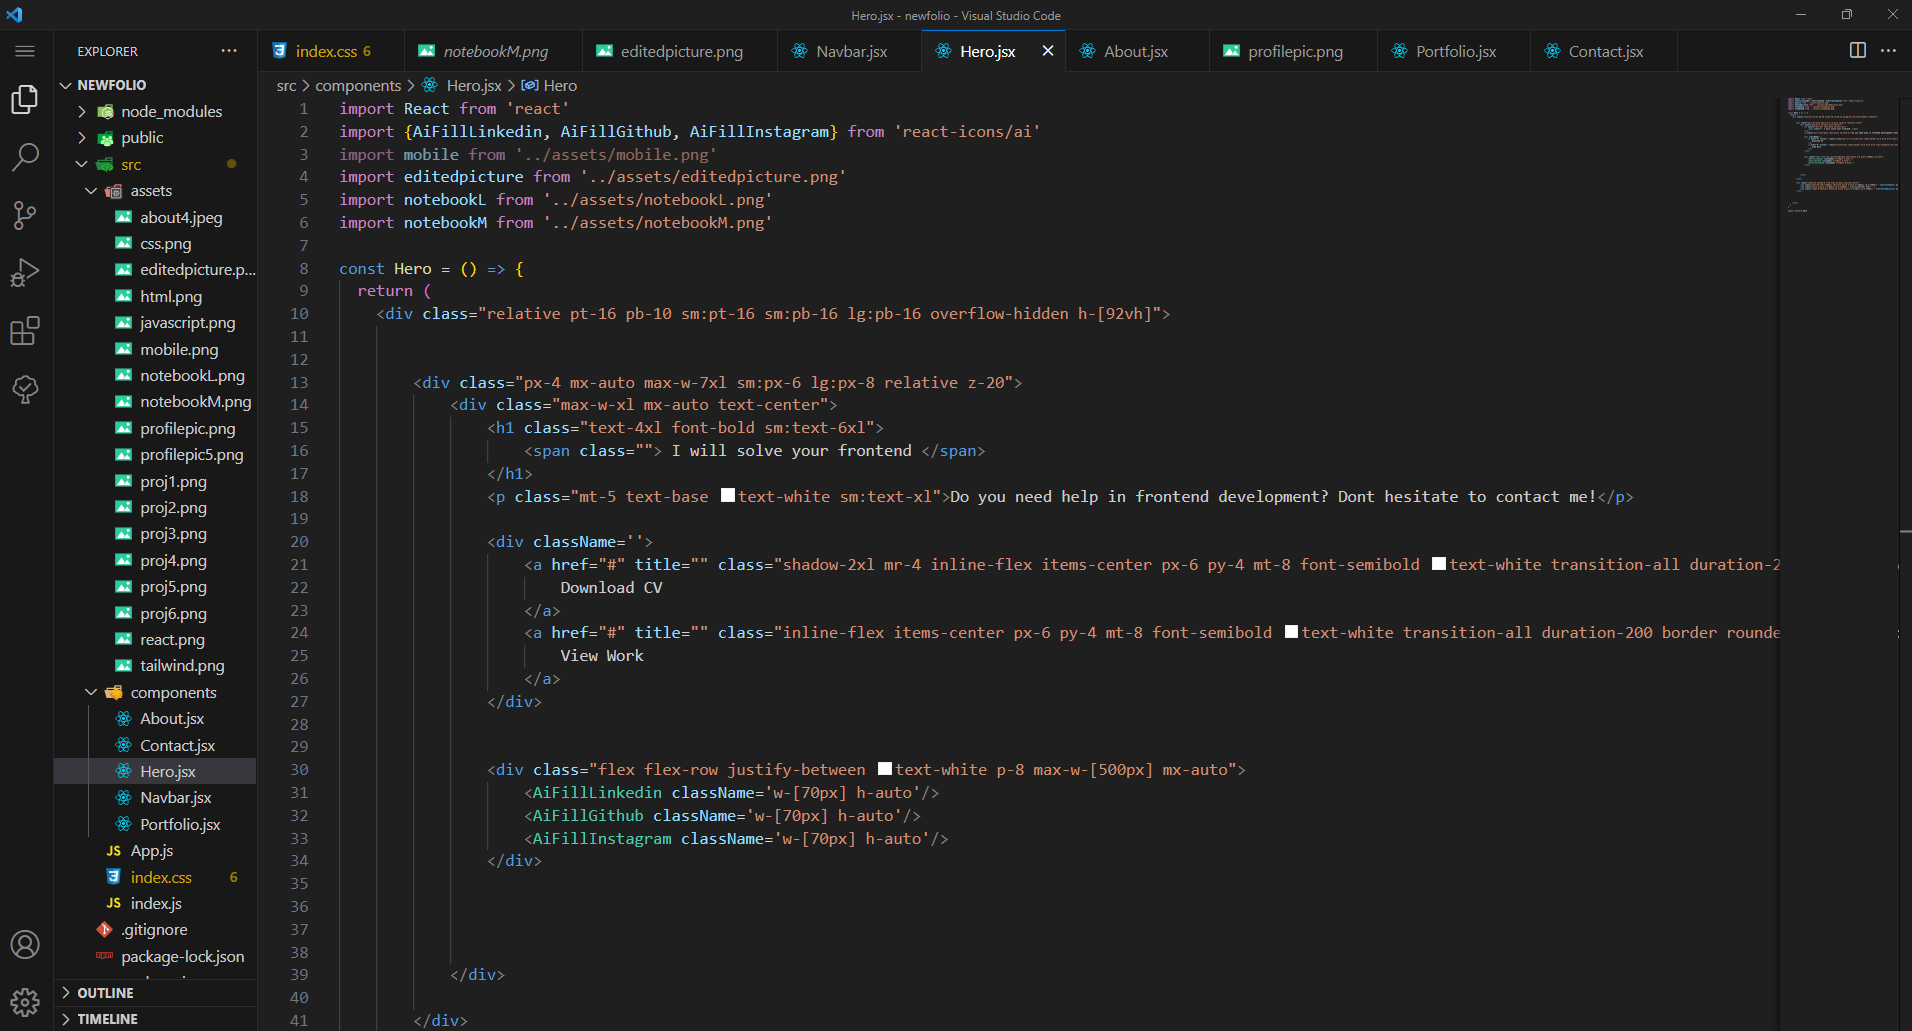Open the Manage gear menu
Viewport: 1912px width, 1031px height.
tap(25, 1001)
